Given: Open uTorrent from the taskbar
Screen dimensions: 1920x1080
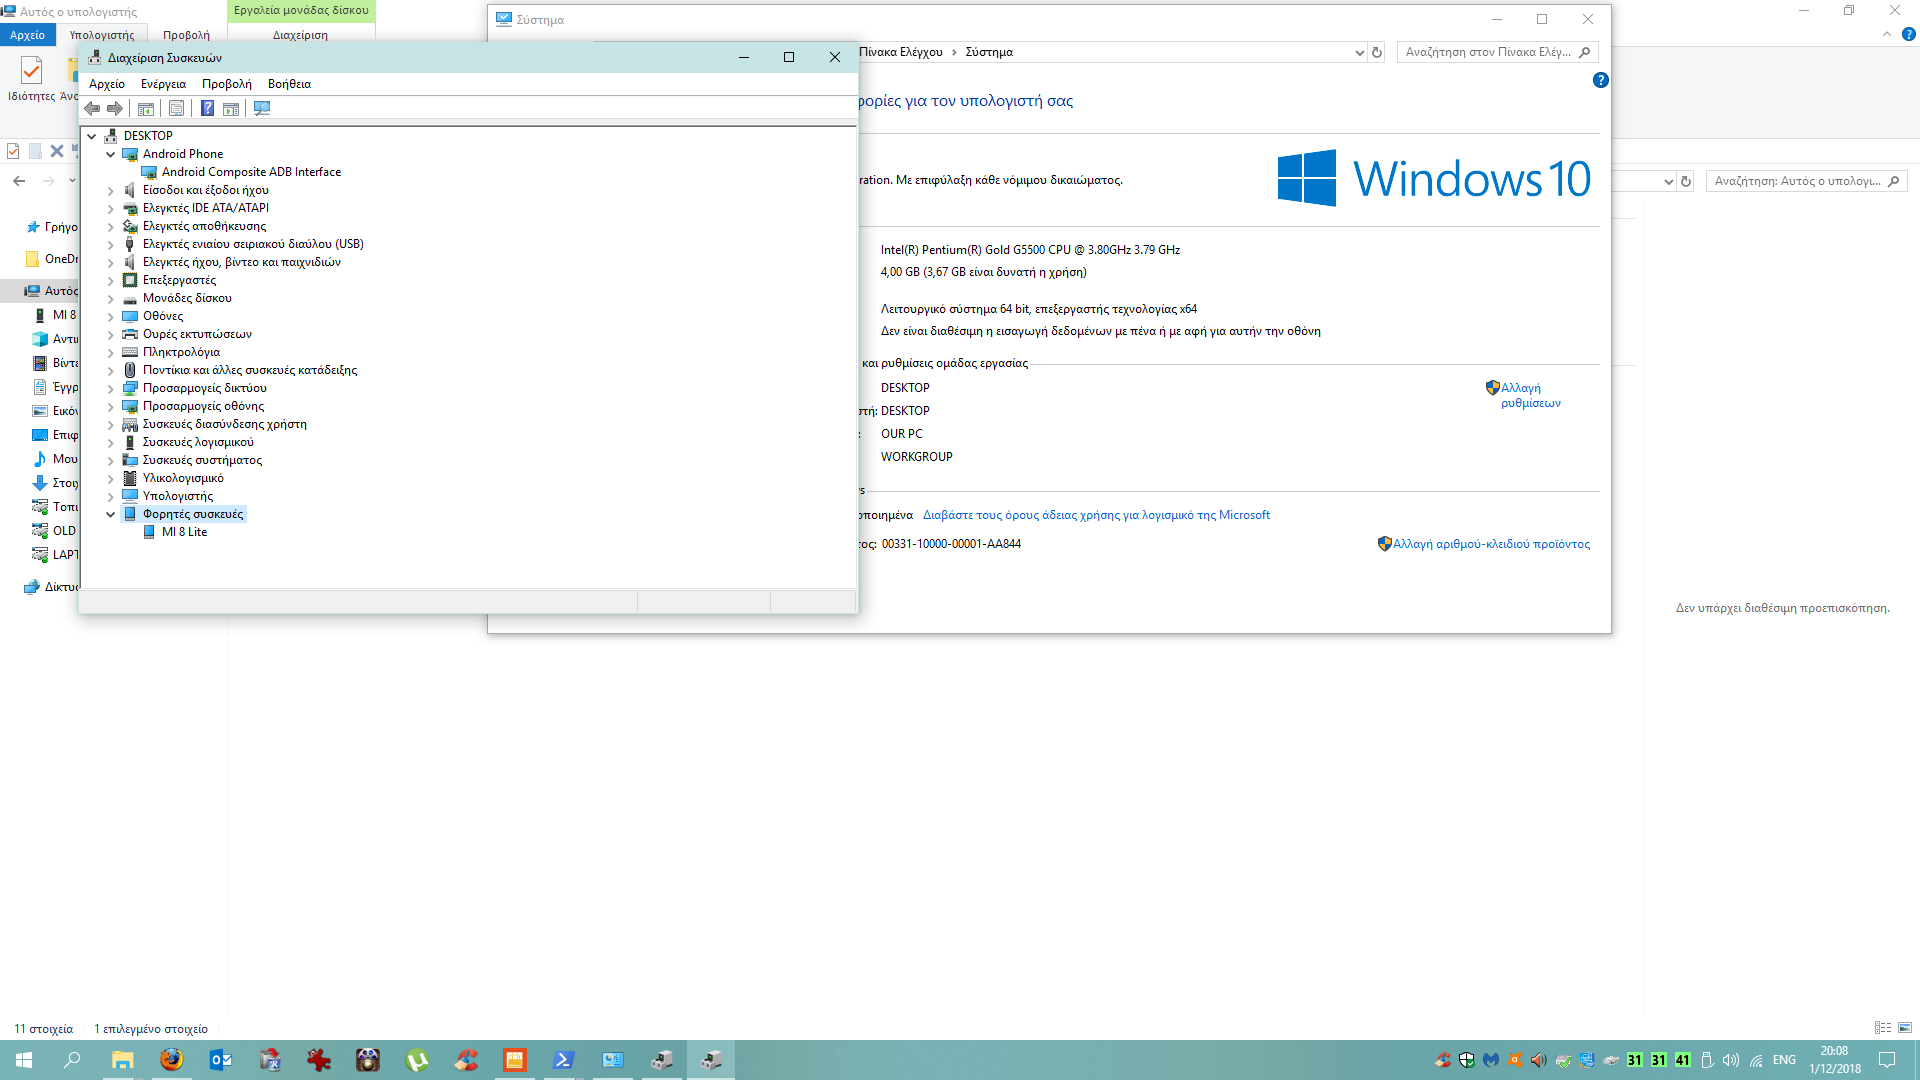Looking at the screenshot, I should coord(417,1060).
